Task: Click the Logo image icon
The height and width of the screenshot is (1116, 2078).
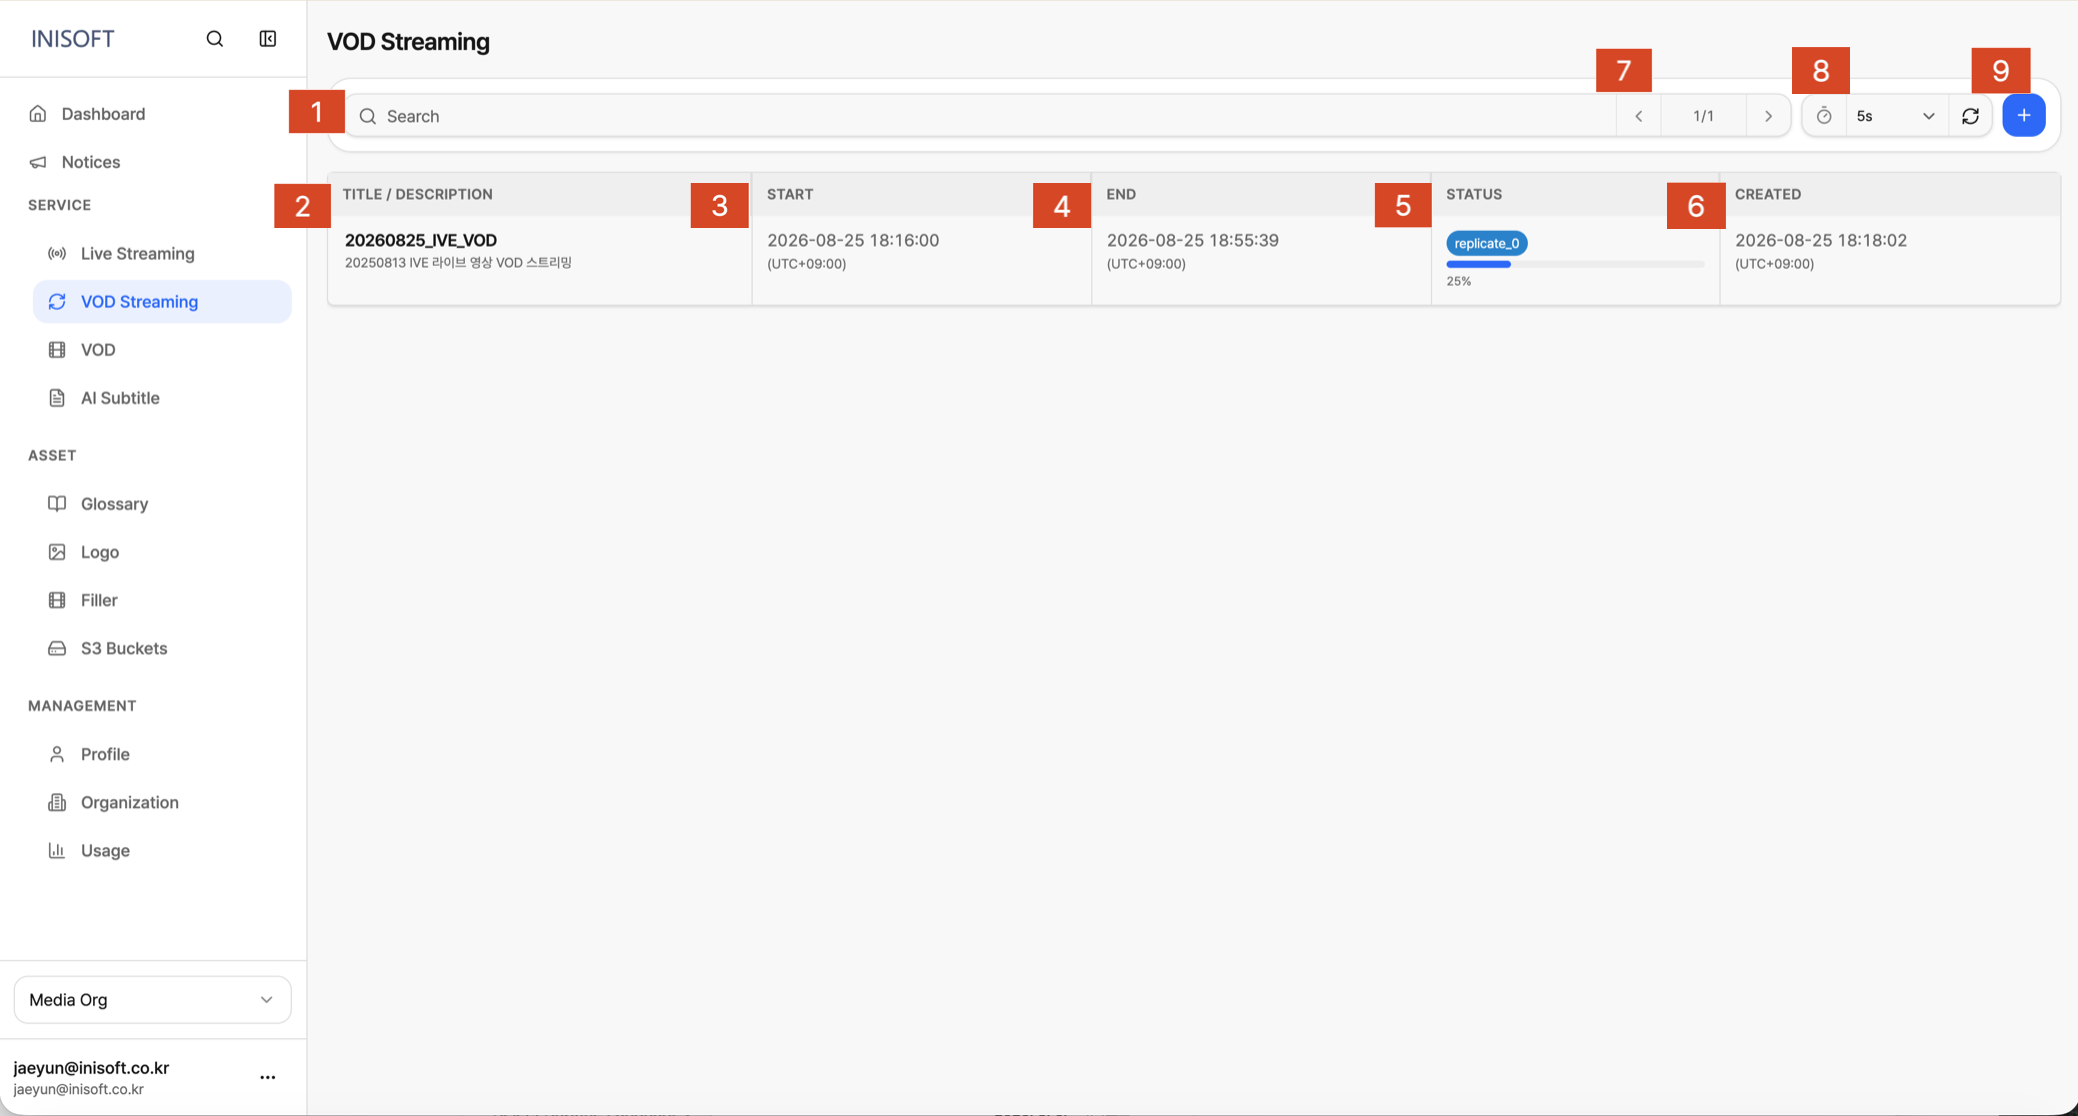Action: click(x=57, y=552)
